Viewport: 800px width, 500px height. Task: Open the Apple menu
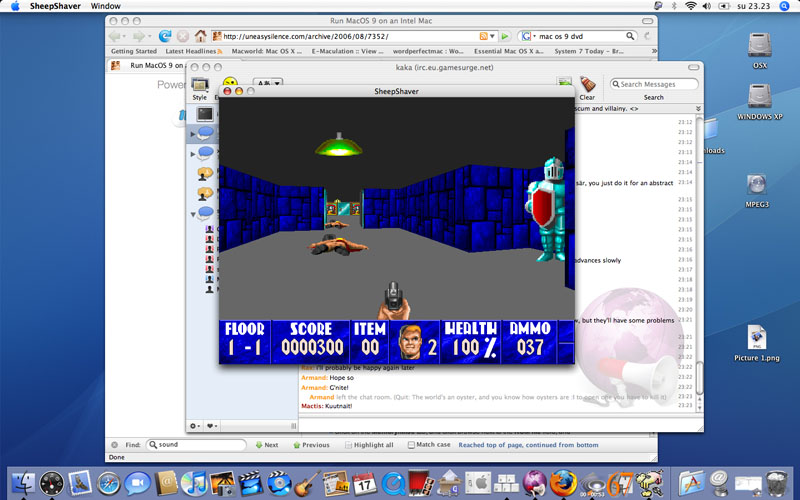(15, 6)
